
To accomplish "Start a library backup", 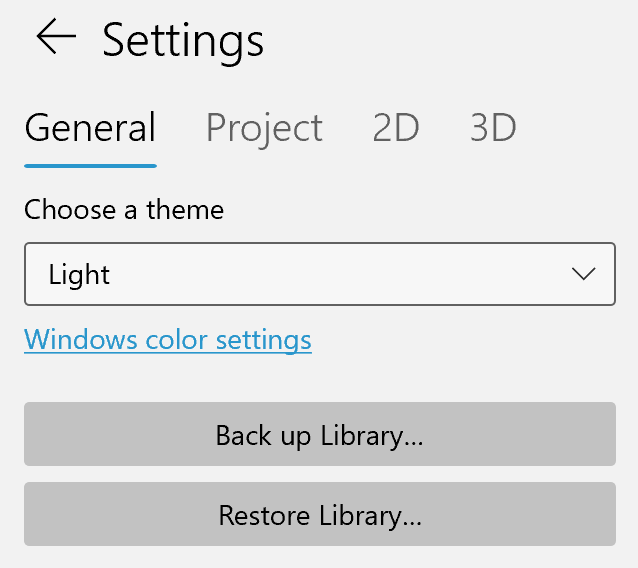I will tap(320, 434).
